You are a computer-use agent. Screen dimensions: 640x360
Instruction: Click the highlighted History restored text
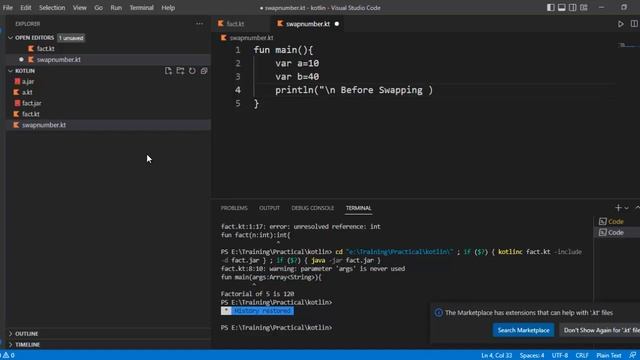tap(262, 311)
